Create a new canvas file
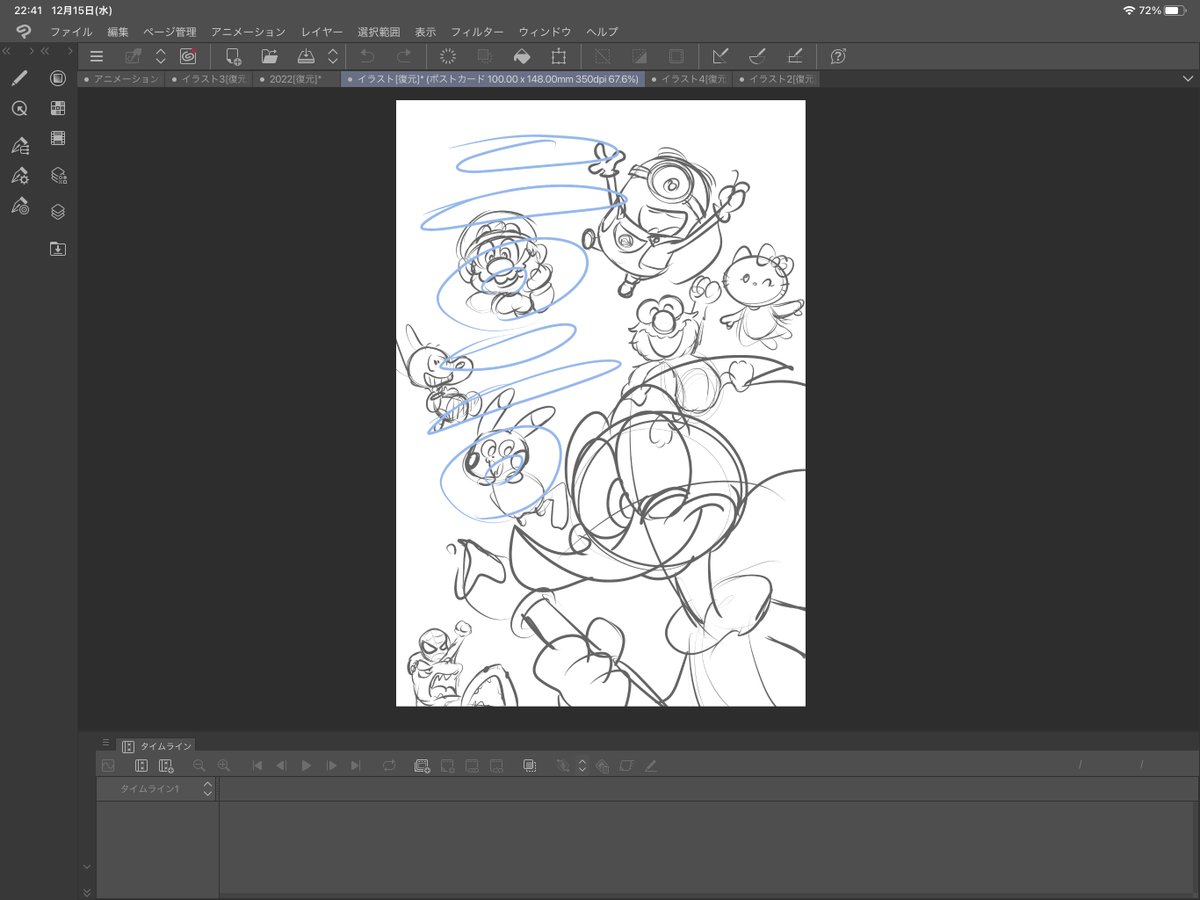This screenshot has height=900, width=1200. (x=233, y=57)
